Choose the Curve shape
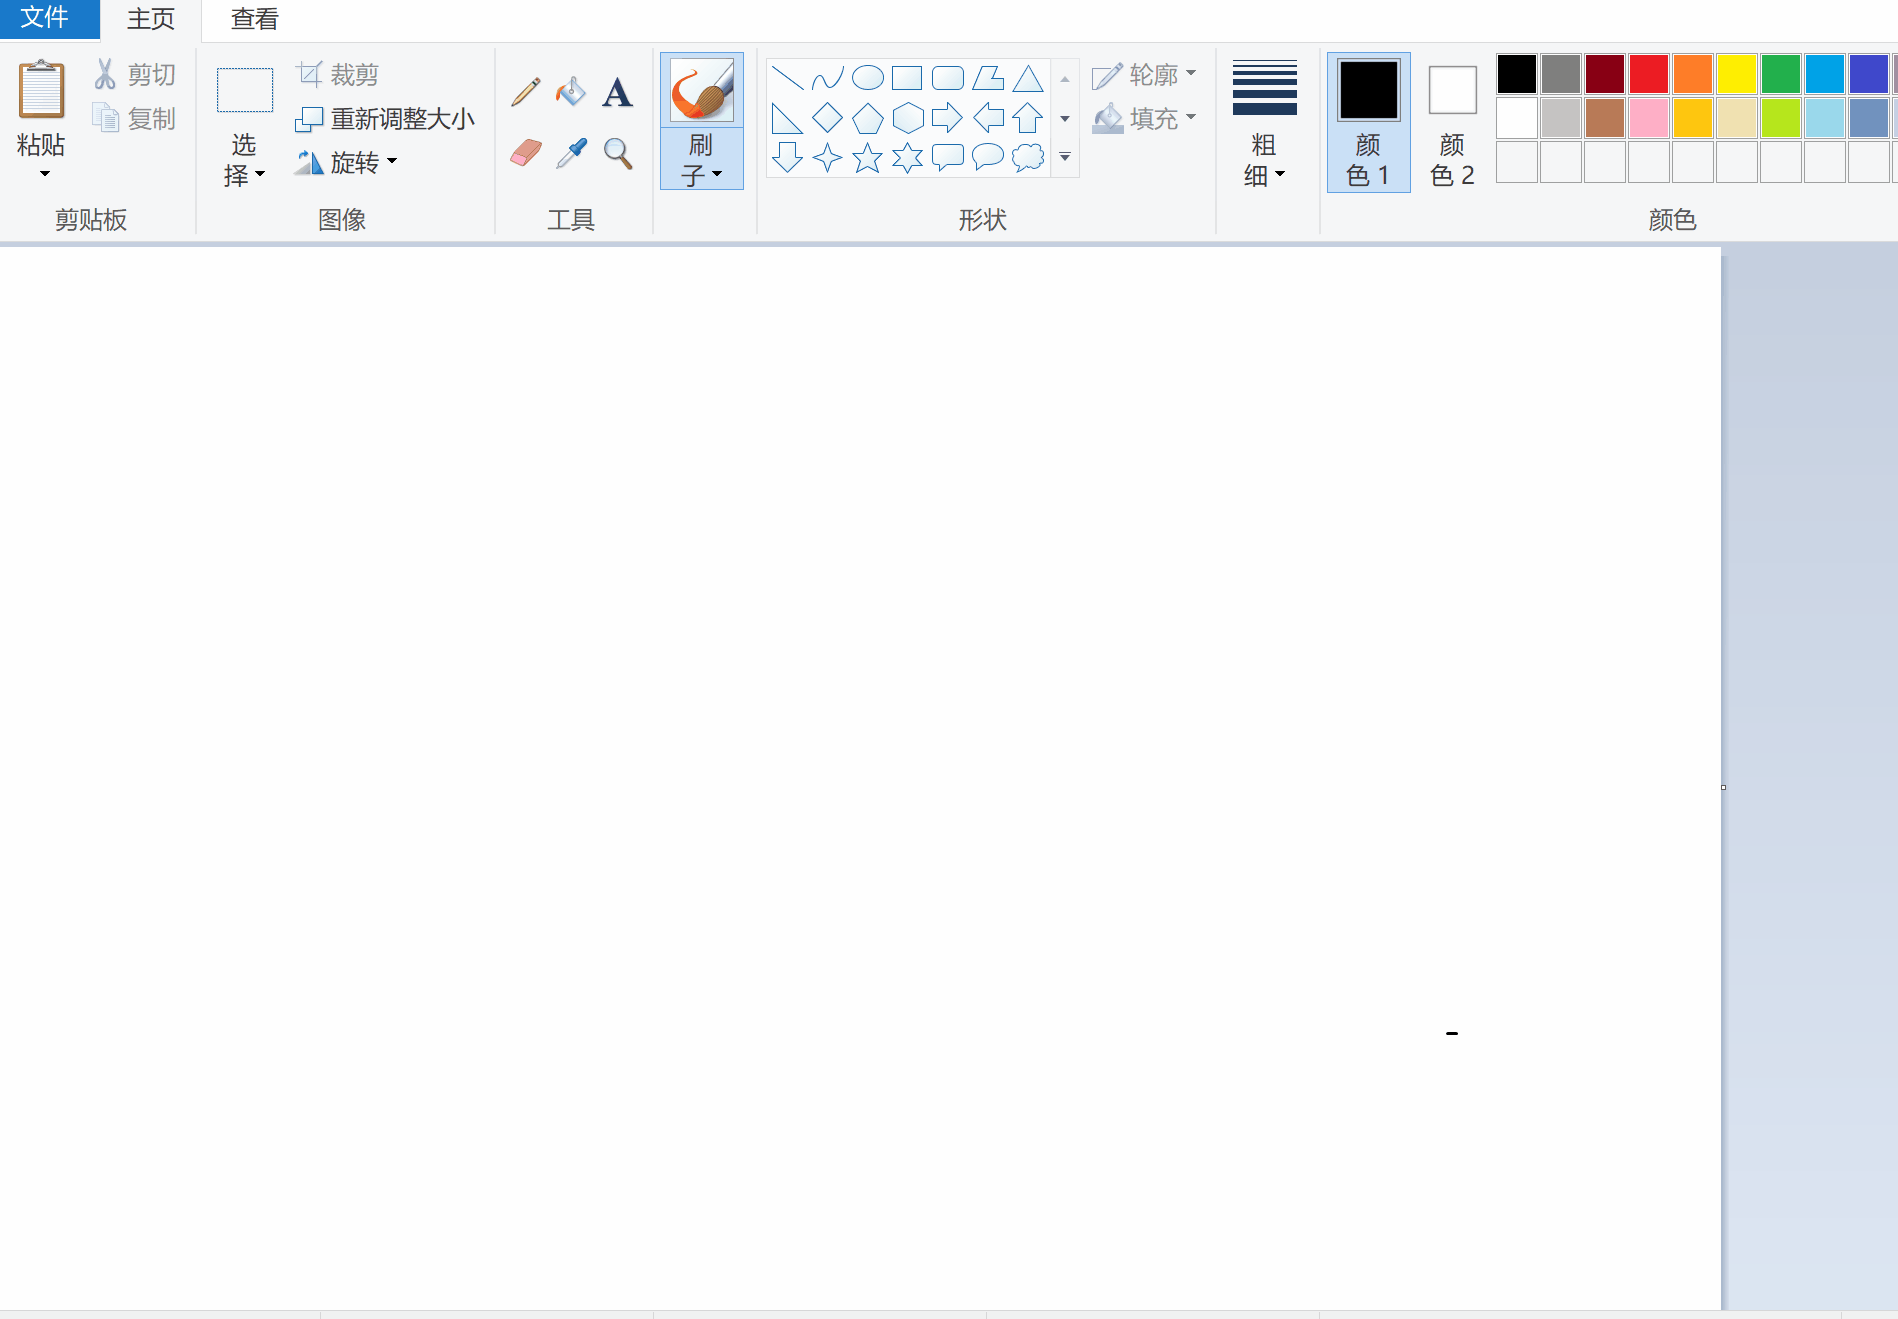Screen dimensions: 1898x1319 pos(827,78)
